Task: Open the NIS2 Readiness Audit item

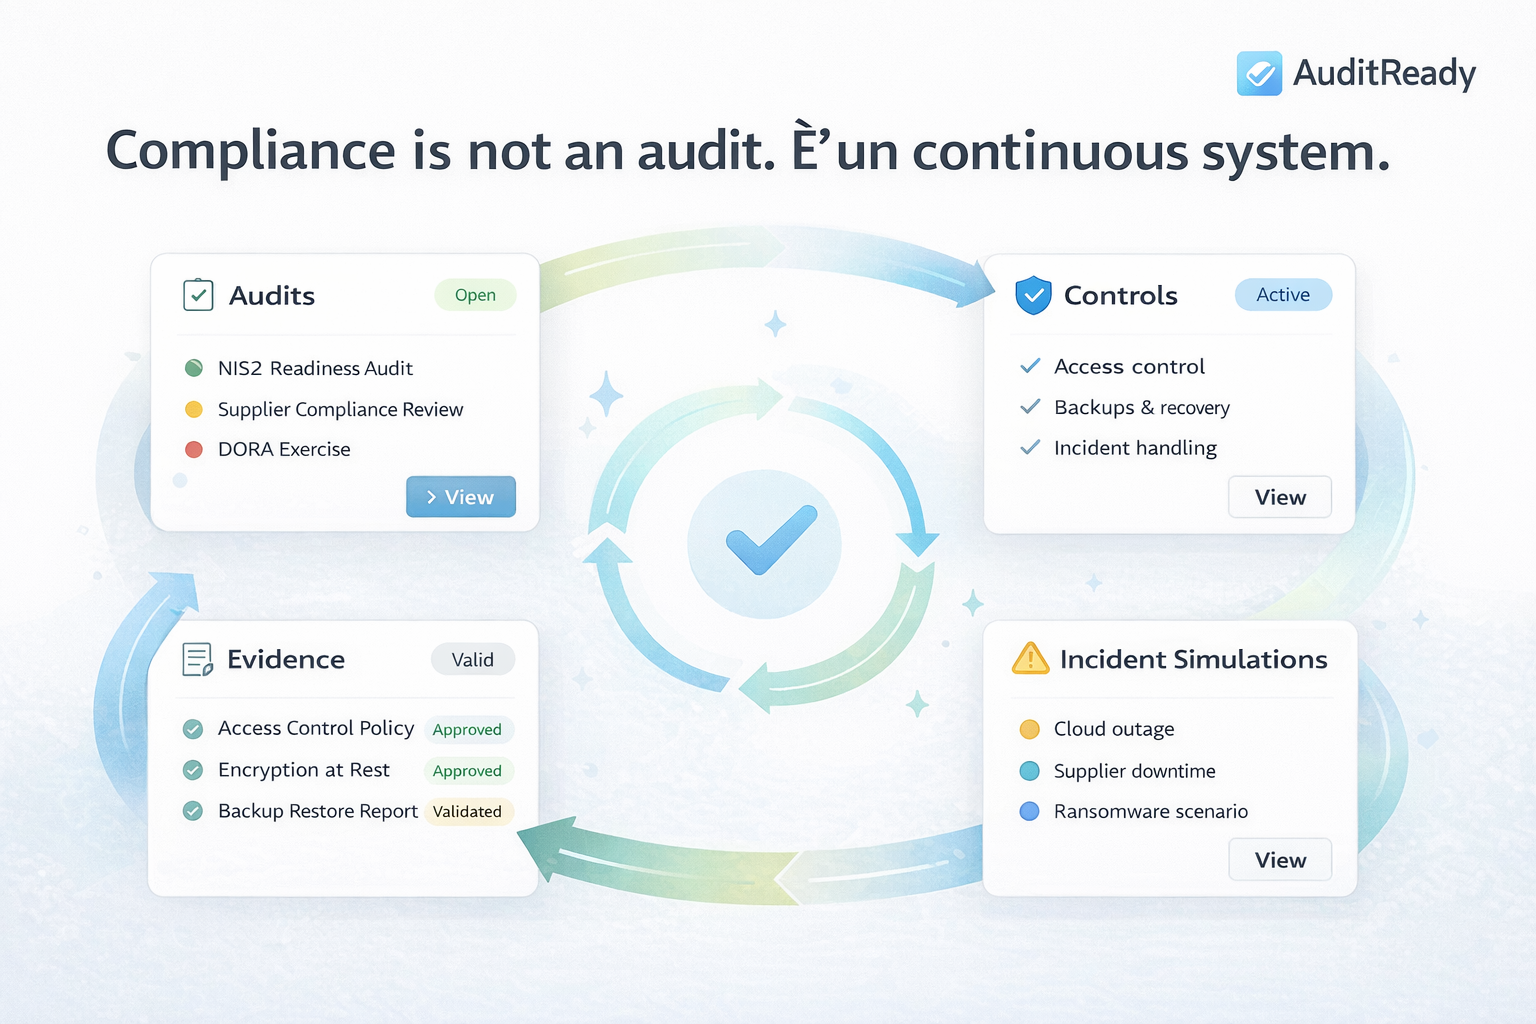Action: 315,368
